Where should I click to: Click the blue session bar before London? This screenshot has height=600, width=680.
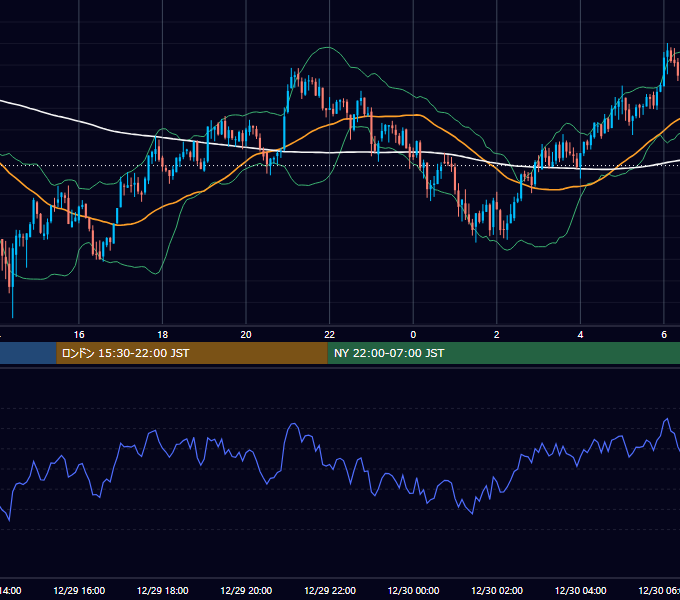[28, 353]
